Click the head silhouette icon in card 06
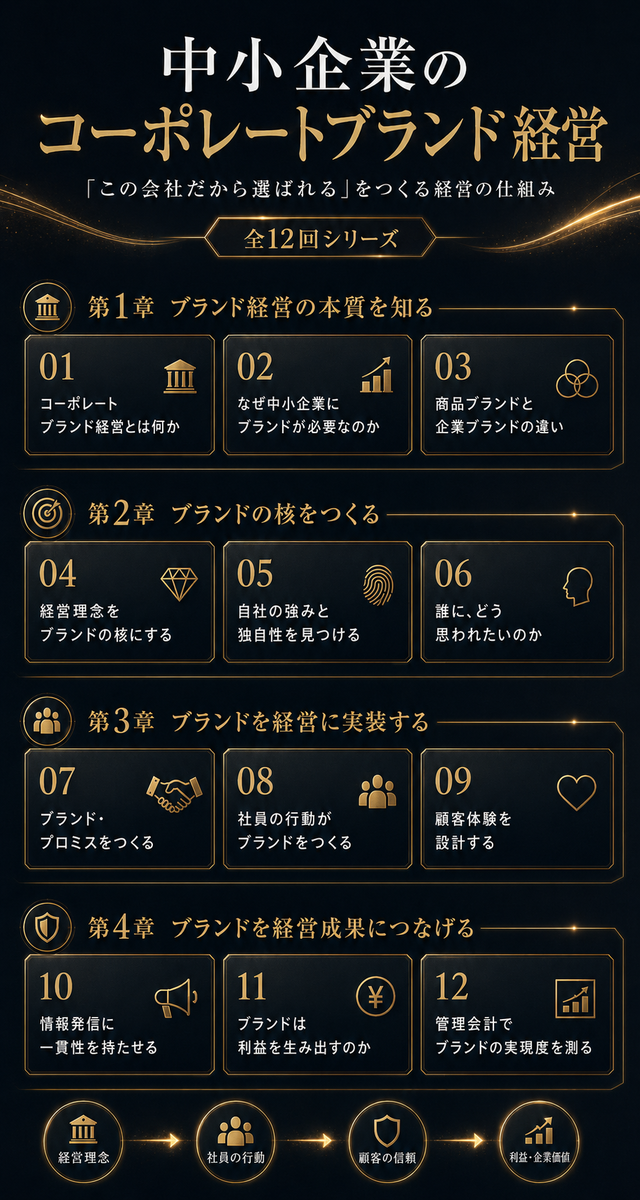This screenshot has width=640, height=1200. (577, 586)
